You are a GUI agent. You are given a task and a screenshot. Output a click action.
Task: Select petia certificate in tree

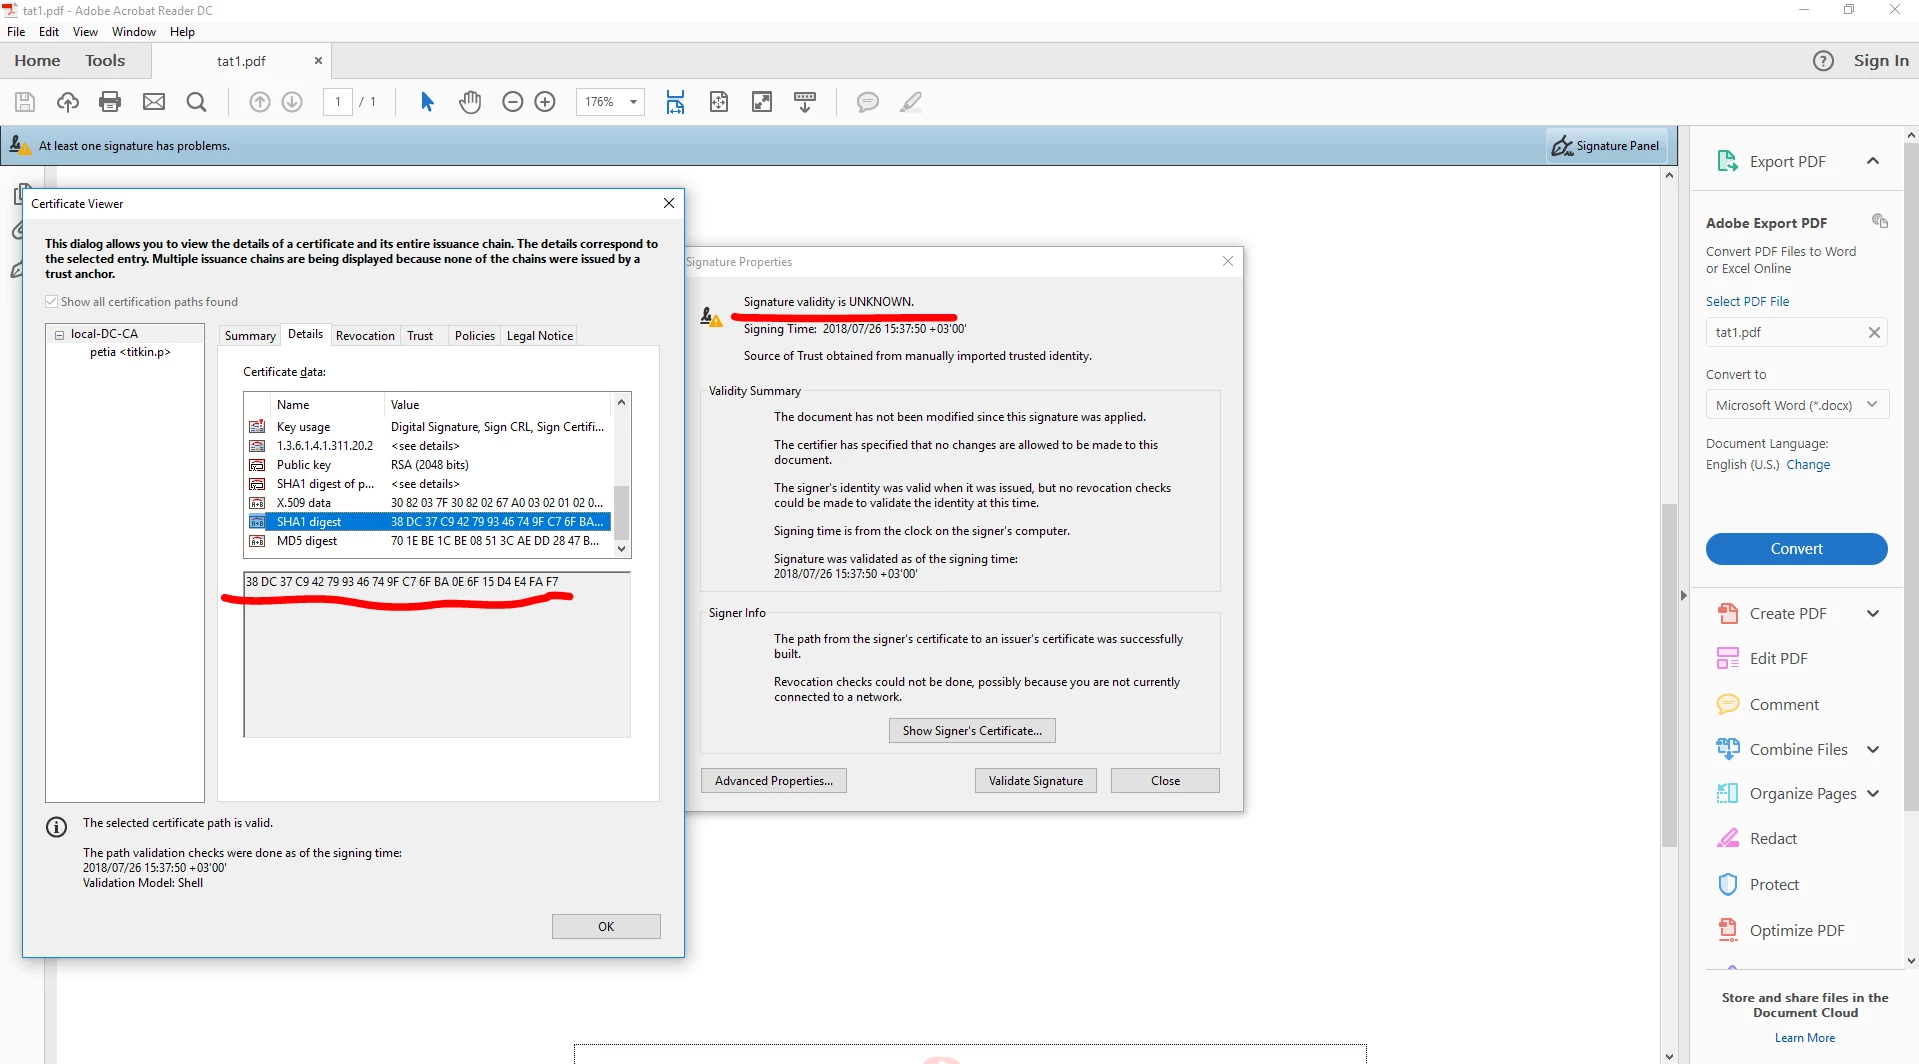[130, 352]
